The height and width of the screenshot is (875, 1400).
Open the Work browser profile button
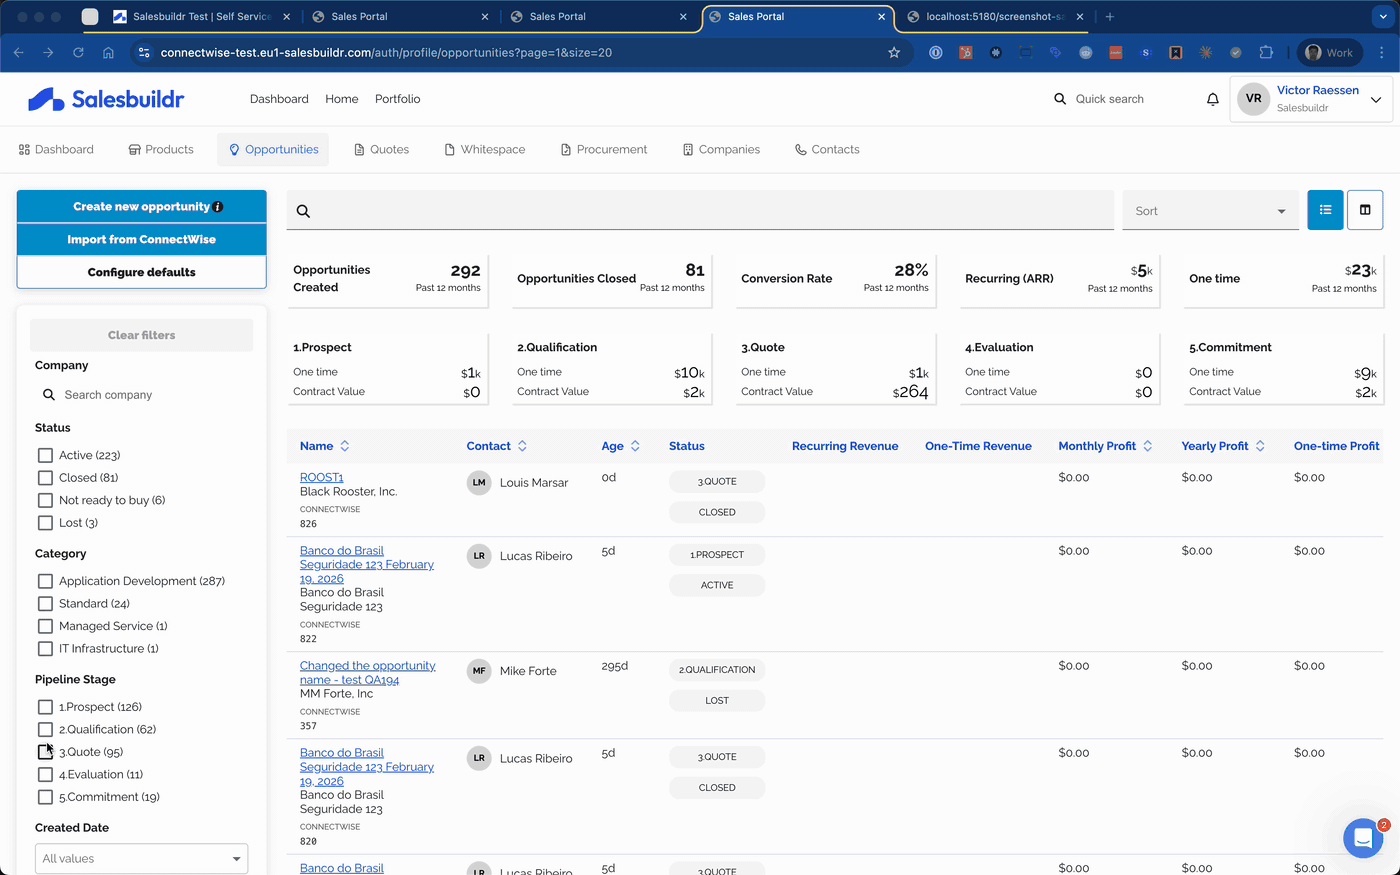click(x=1329, y=52)
